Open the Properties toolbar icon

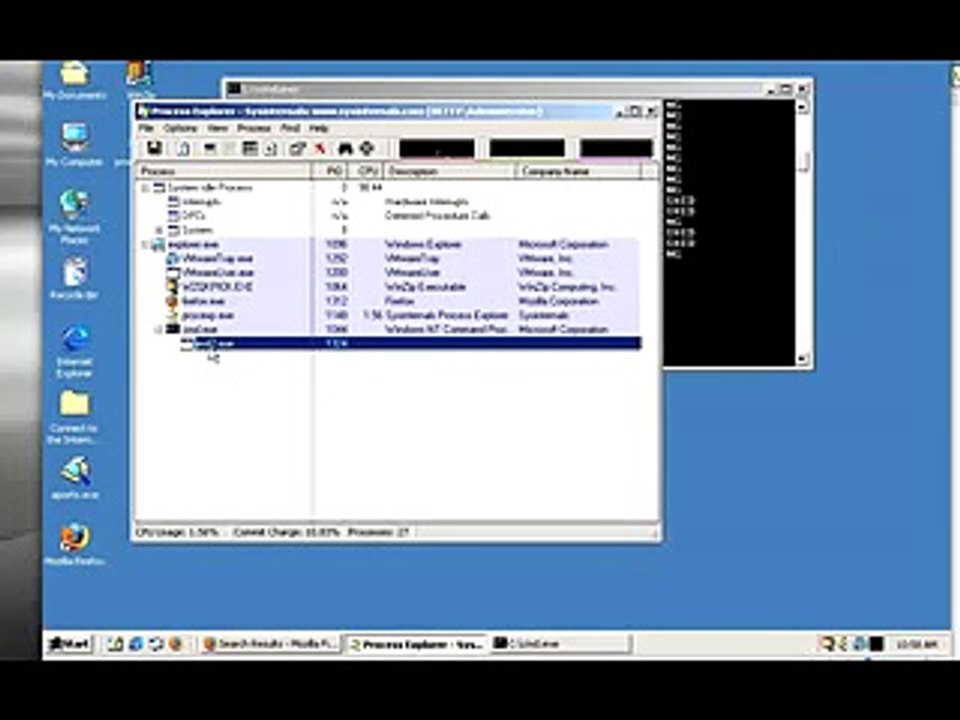[x=298, y=148]
